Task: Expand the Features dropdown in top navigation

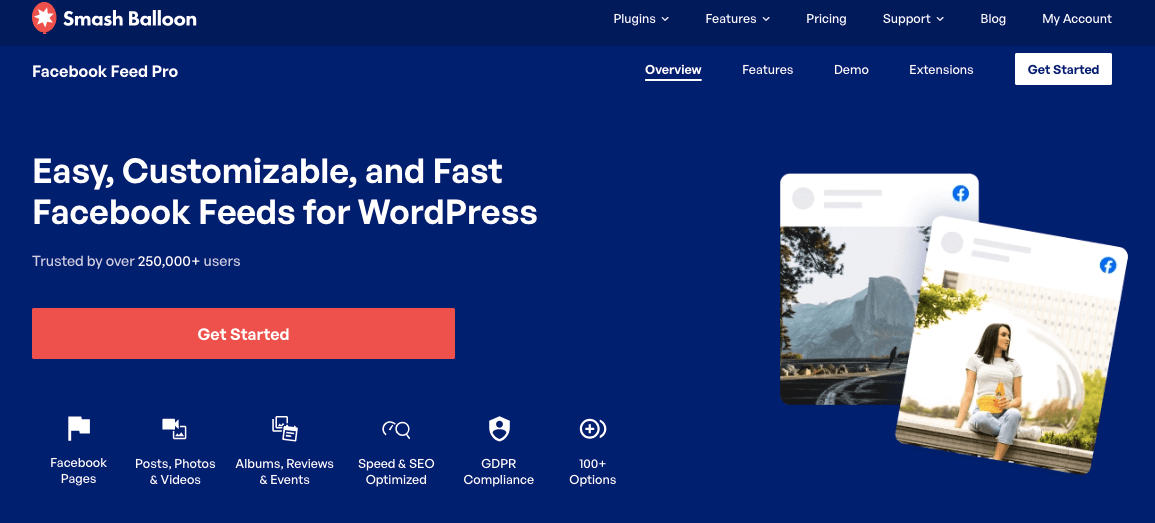Action: tap(737, 19)
